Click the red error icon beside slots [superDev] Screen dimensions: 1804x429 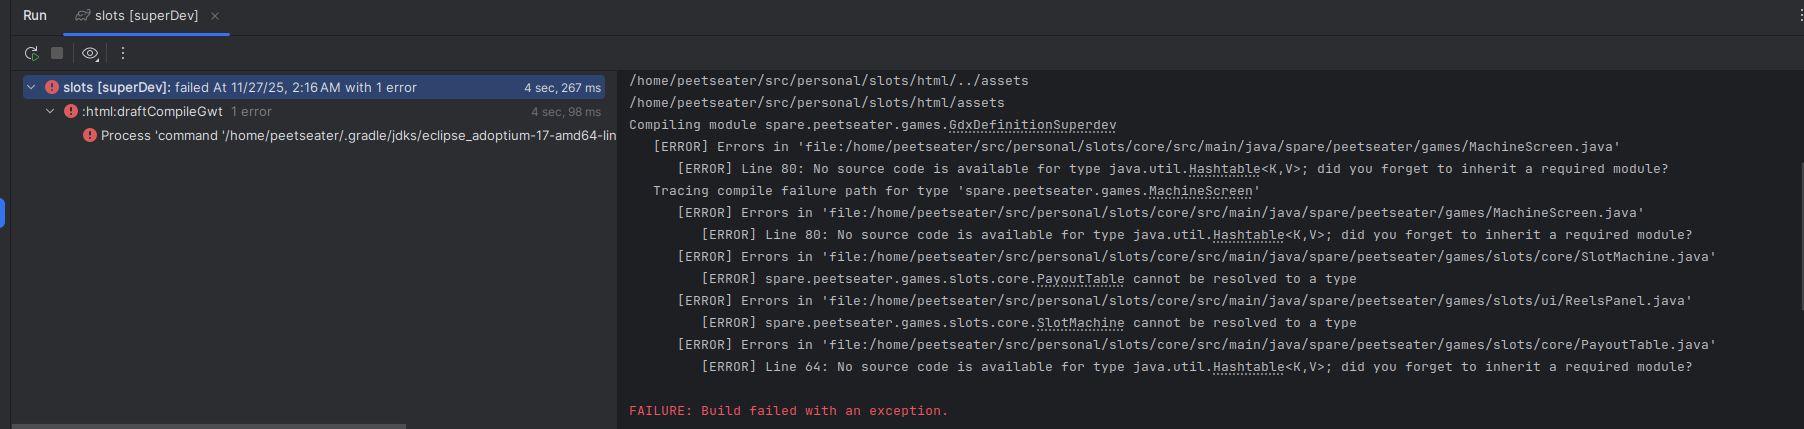click(52, 88)
